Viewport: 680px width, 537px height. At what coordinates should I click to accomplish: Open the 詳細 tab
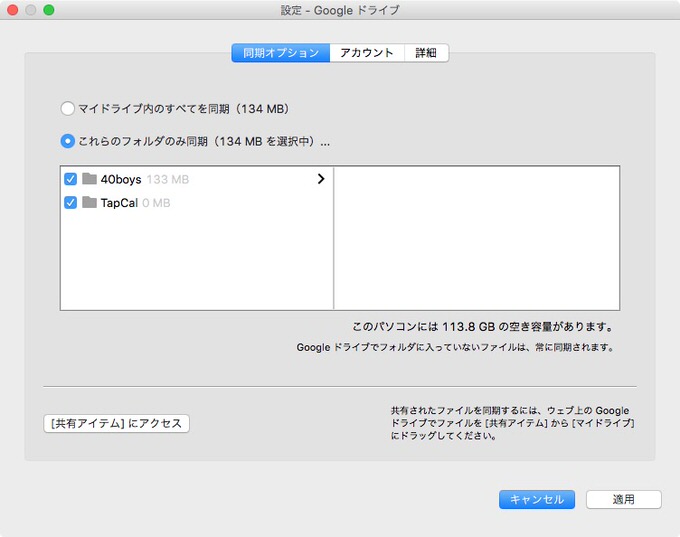tap(426, 53)
